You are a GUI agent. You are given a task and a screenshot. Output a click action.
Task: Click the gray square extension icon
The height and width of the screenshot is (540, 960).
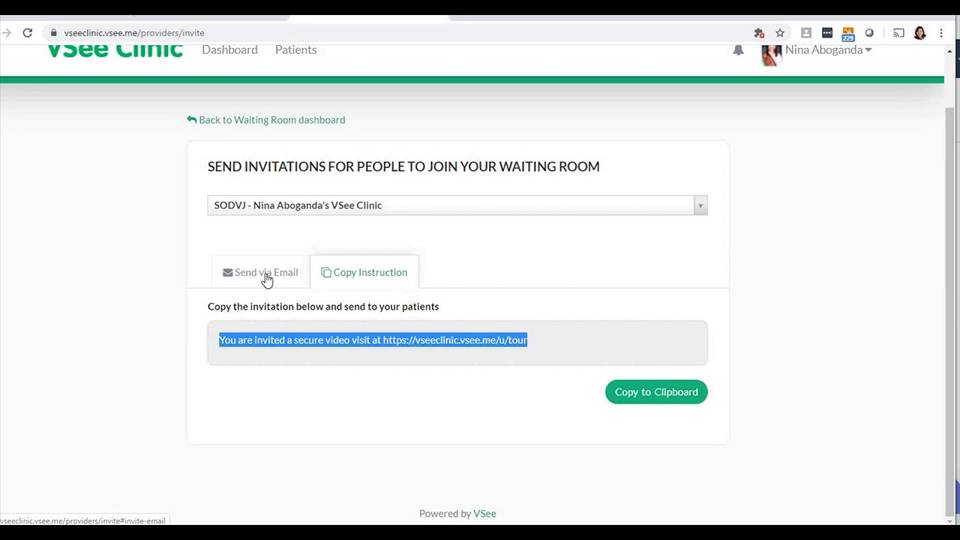[806, 33]
